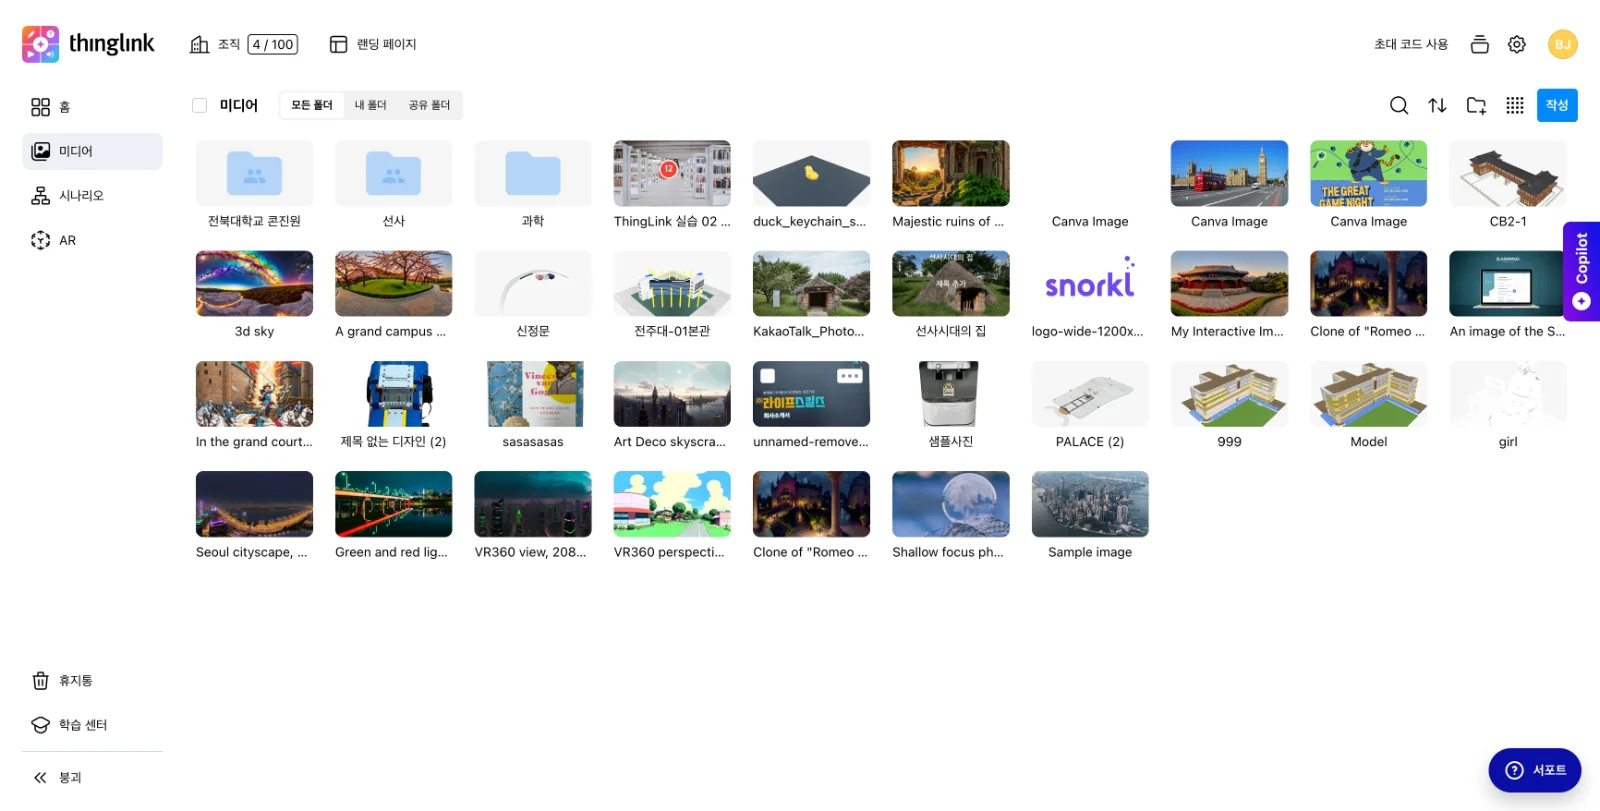The image size is (1600, 811).
Task: Open the PALACE (2) thumbnail
Action: coord(1090,394)
